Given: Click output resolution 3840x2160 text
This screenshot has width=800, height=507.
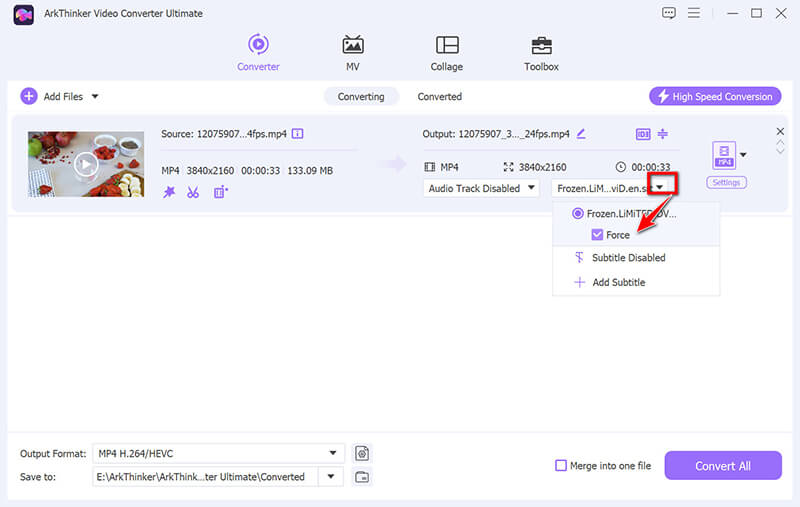Looking at the screenshot, I should tap(542, 167).
